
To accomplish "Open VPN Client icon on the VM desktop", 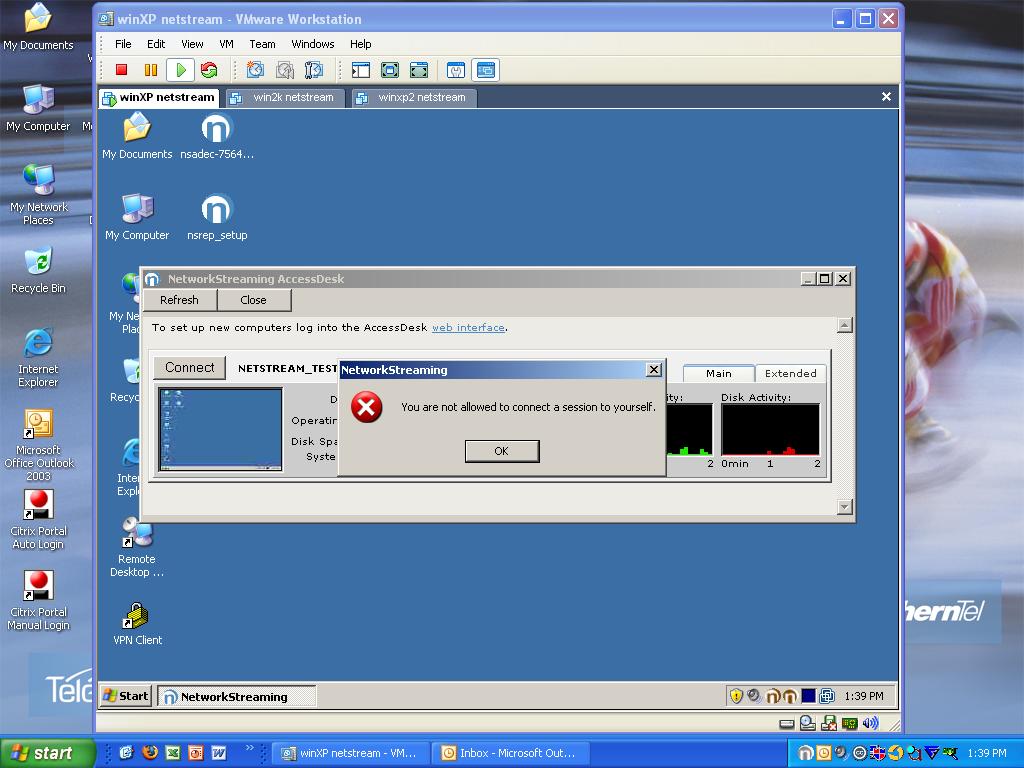I will click(x=137, y=624).
